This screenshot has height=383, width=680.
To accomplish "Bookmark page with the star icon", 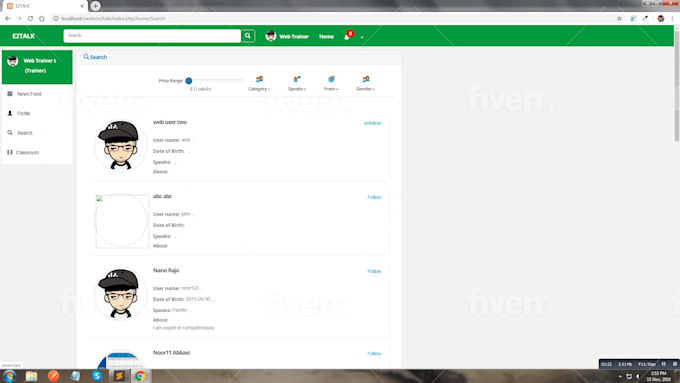I will 619,19.
